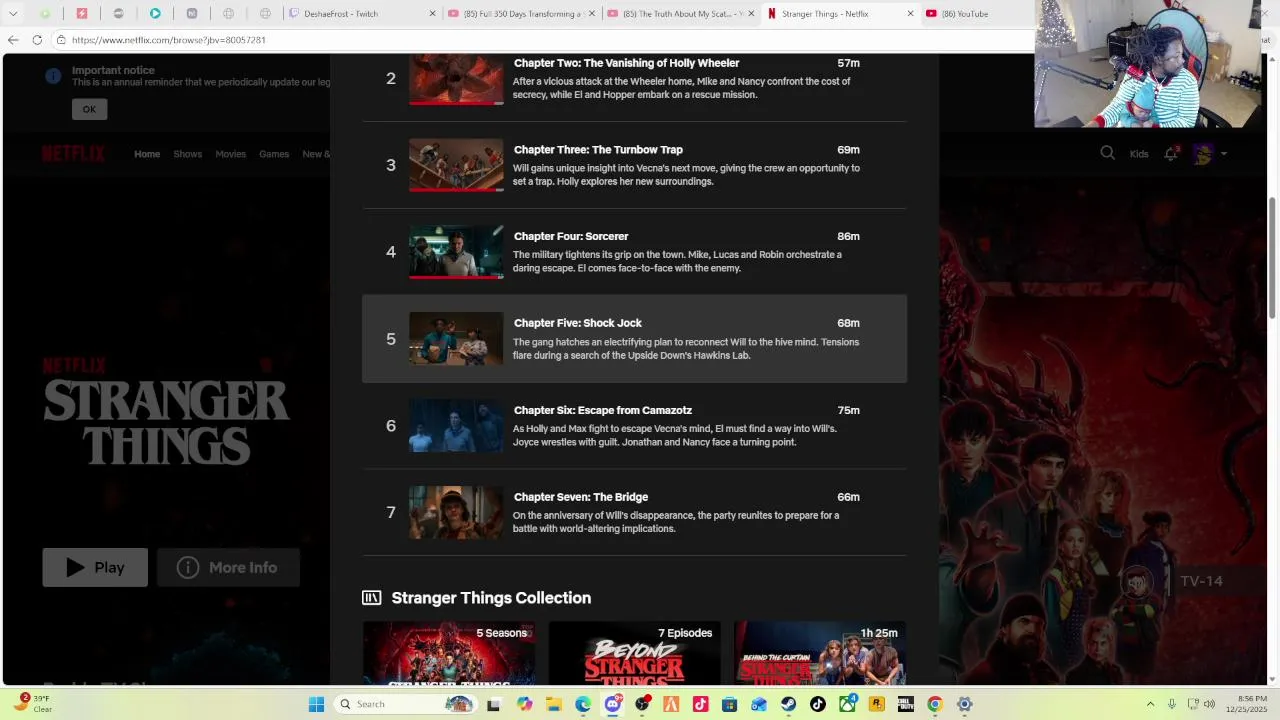Click the Netflix Games nav item
The width and height of the screenshot is (1280, 720).
click(274, 154)
